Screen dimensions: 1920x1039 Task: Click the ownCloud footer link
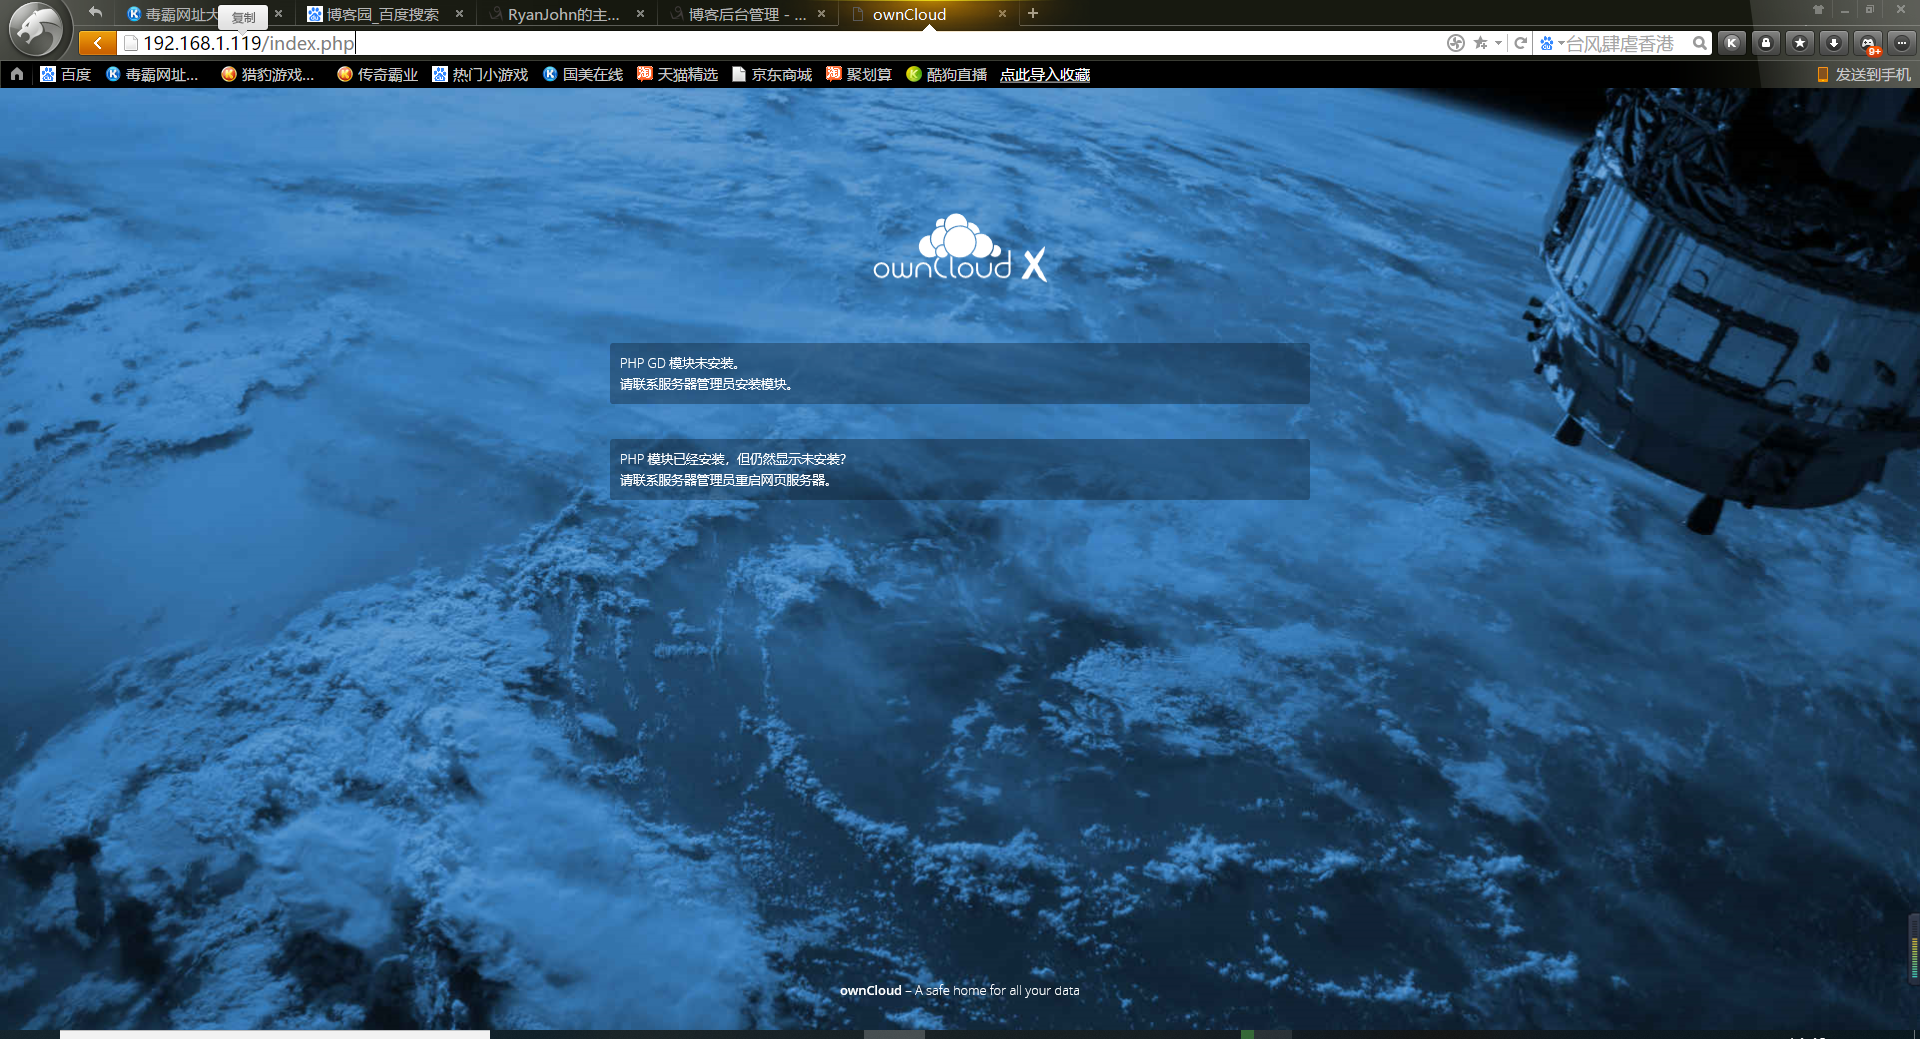pyautogui.click(x=871, y=990)
